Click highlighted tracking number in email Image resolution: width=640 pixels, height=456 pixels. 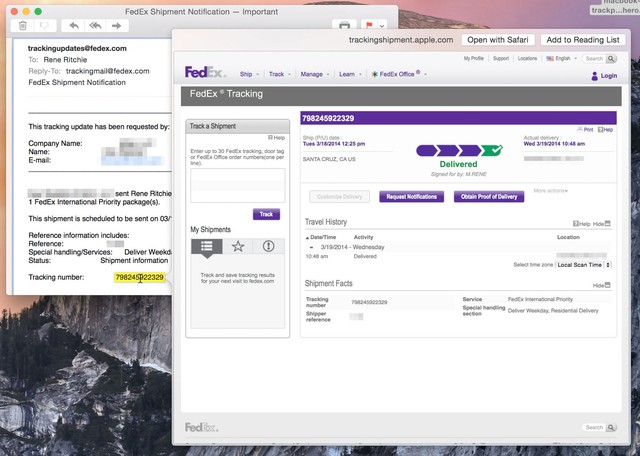point(140,278)
